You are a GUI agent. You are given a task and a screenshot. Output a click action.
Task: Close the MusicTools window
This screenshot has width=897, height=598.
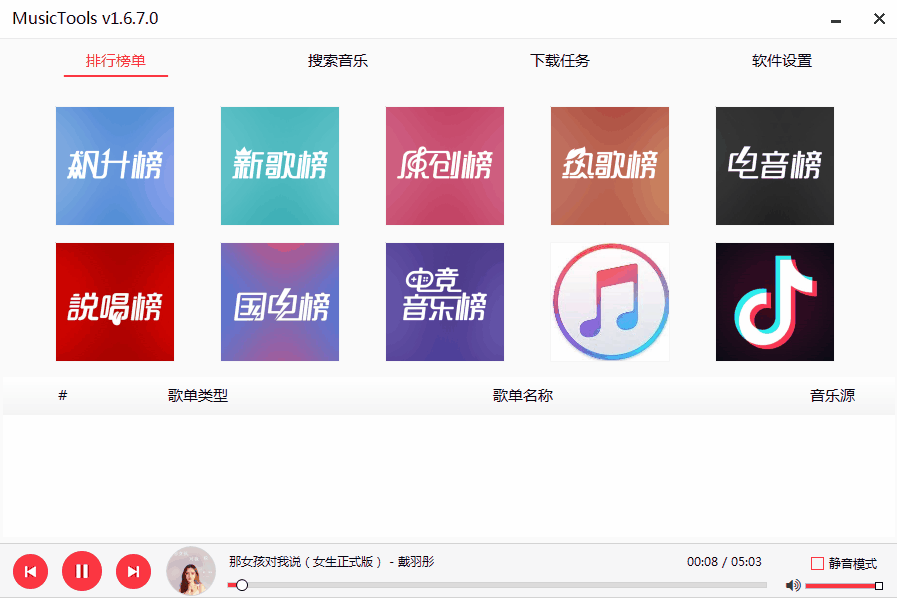click(x=879, y=19)
